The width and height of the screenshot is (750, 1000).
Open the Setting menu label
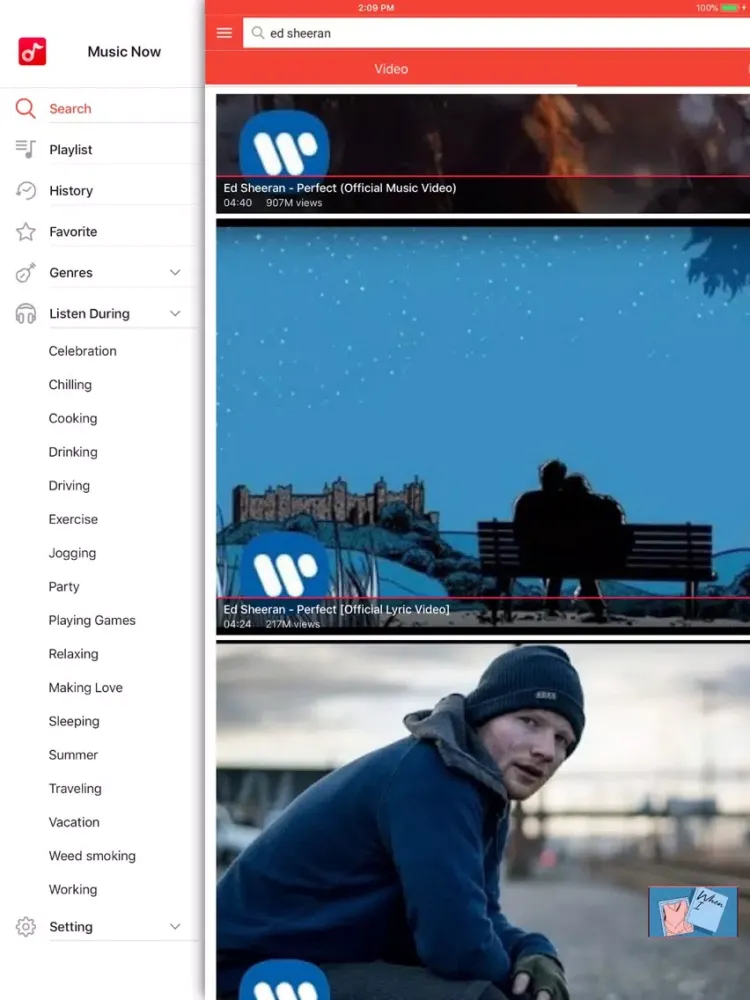click(71, 927)
